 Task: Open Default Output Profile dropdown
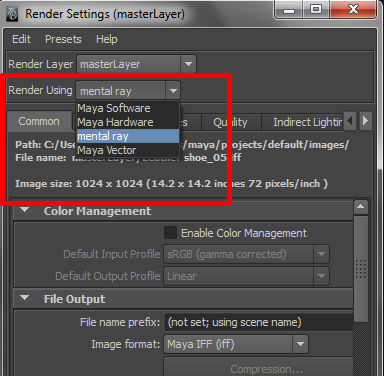coord(246,276)
